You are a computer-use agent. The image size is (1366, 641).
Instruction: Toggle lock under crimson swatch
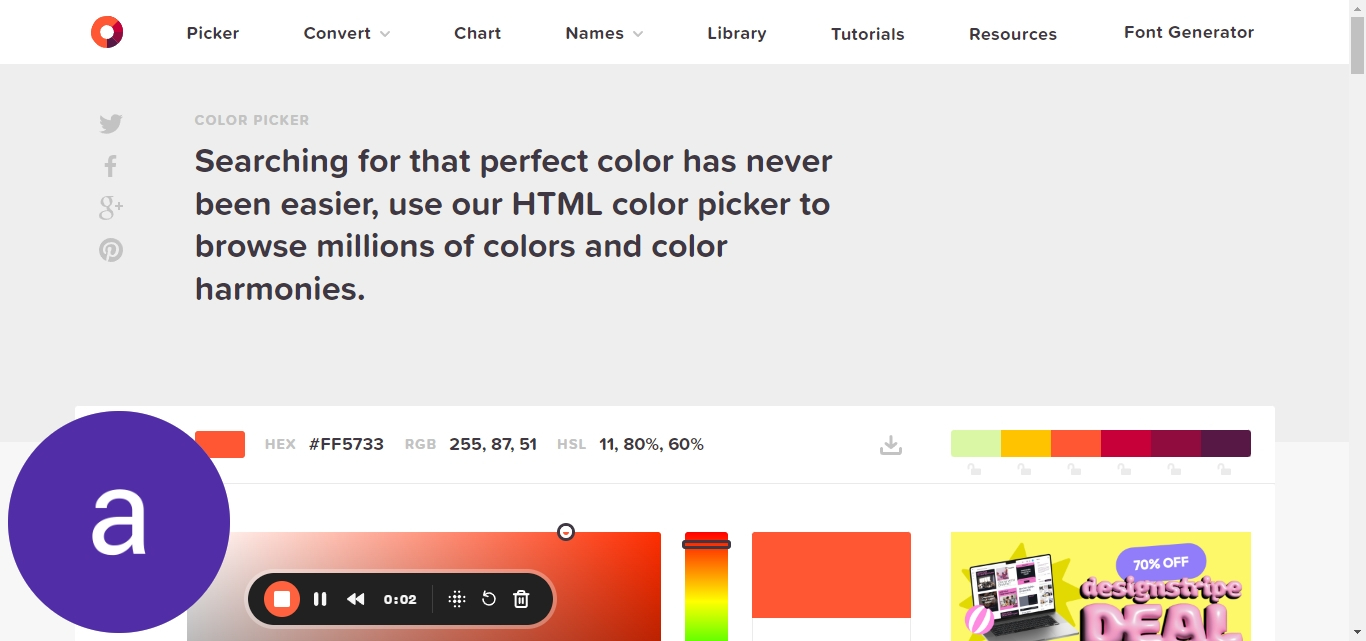1124,469
